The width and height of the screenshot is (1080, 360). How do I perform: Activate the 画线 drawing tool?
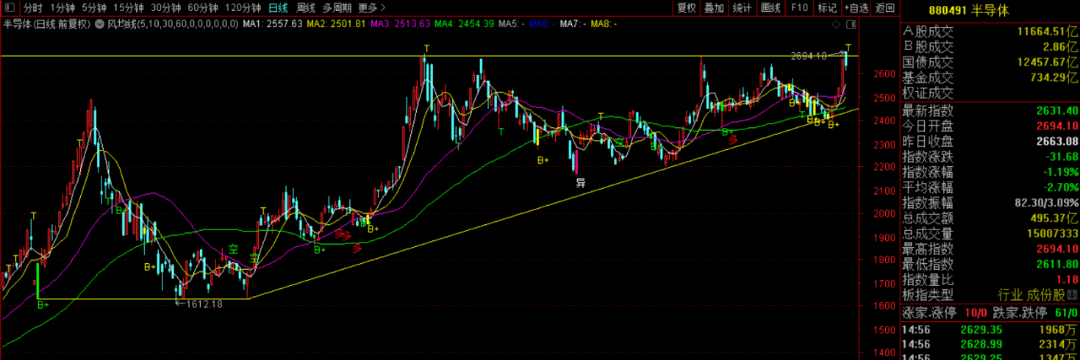(x=771, y=8)
